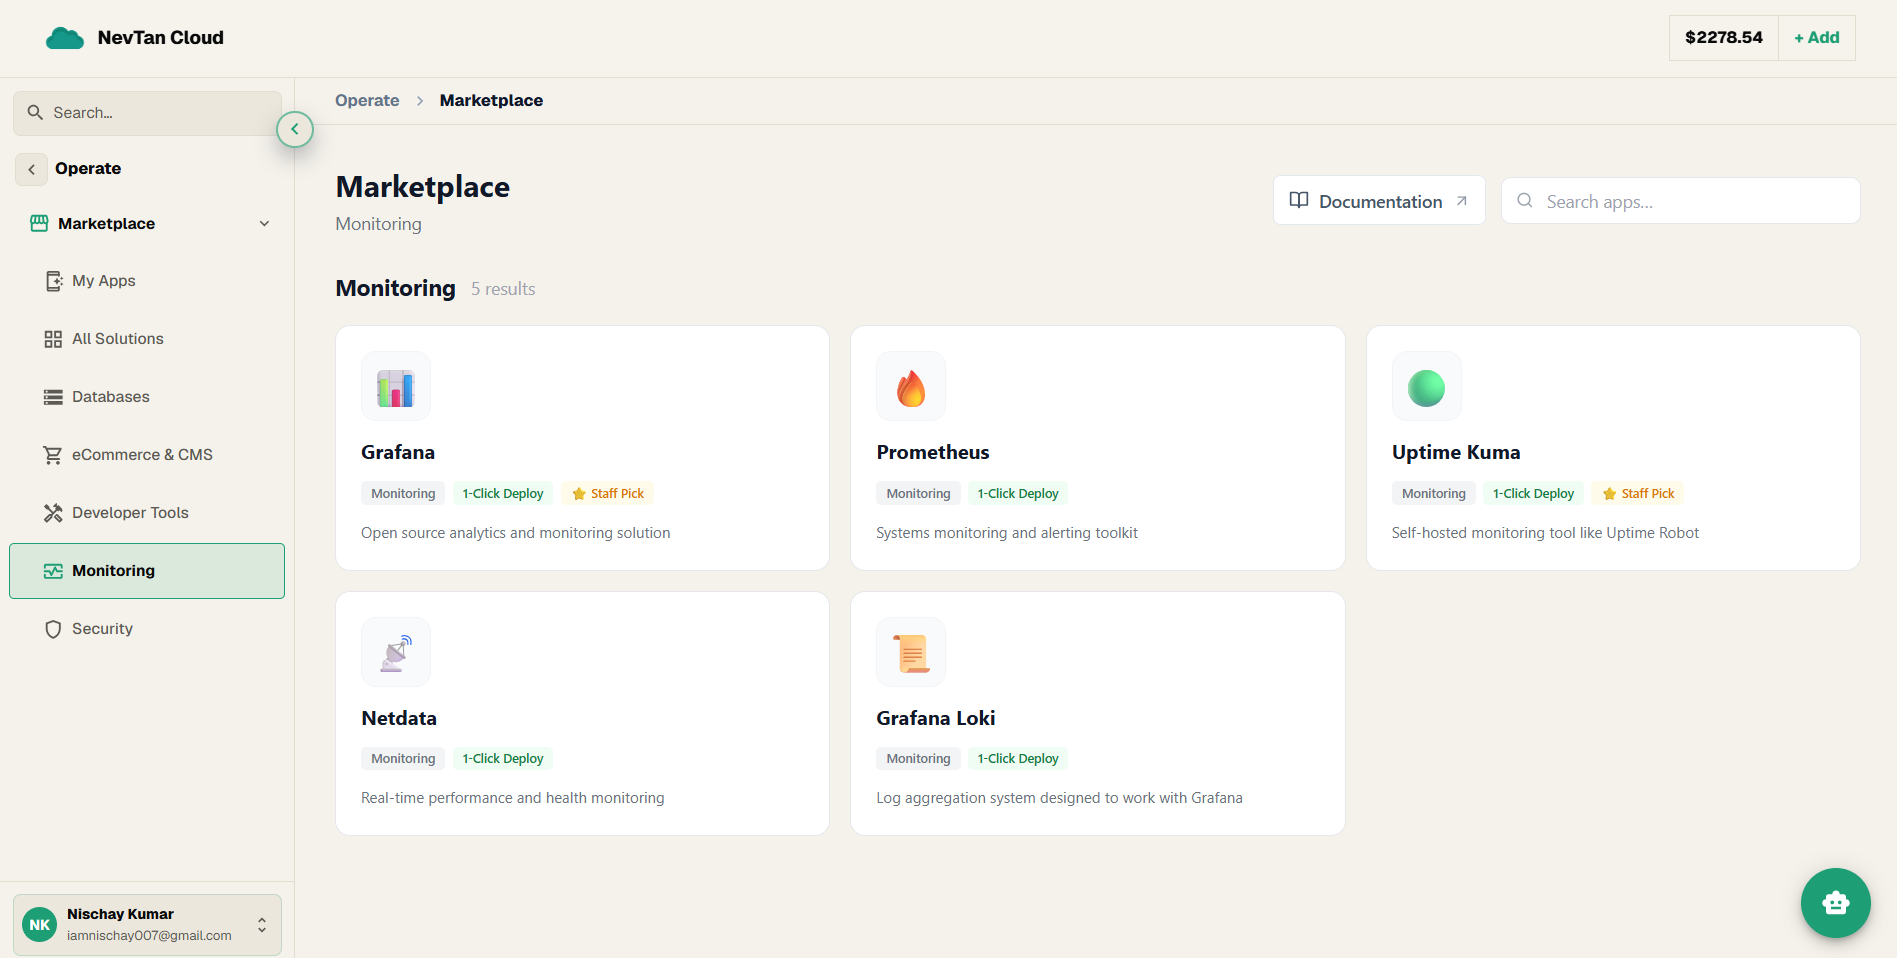
Task: Click the eCommerce & CMS cart icon
Action: (x=53, y=455)
